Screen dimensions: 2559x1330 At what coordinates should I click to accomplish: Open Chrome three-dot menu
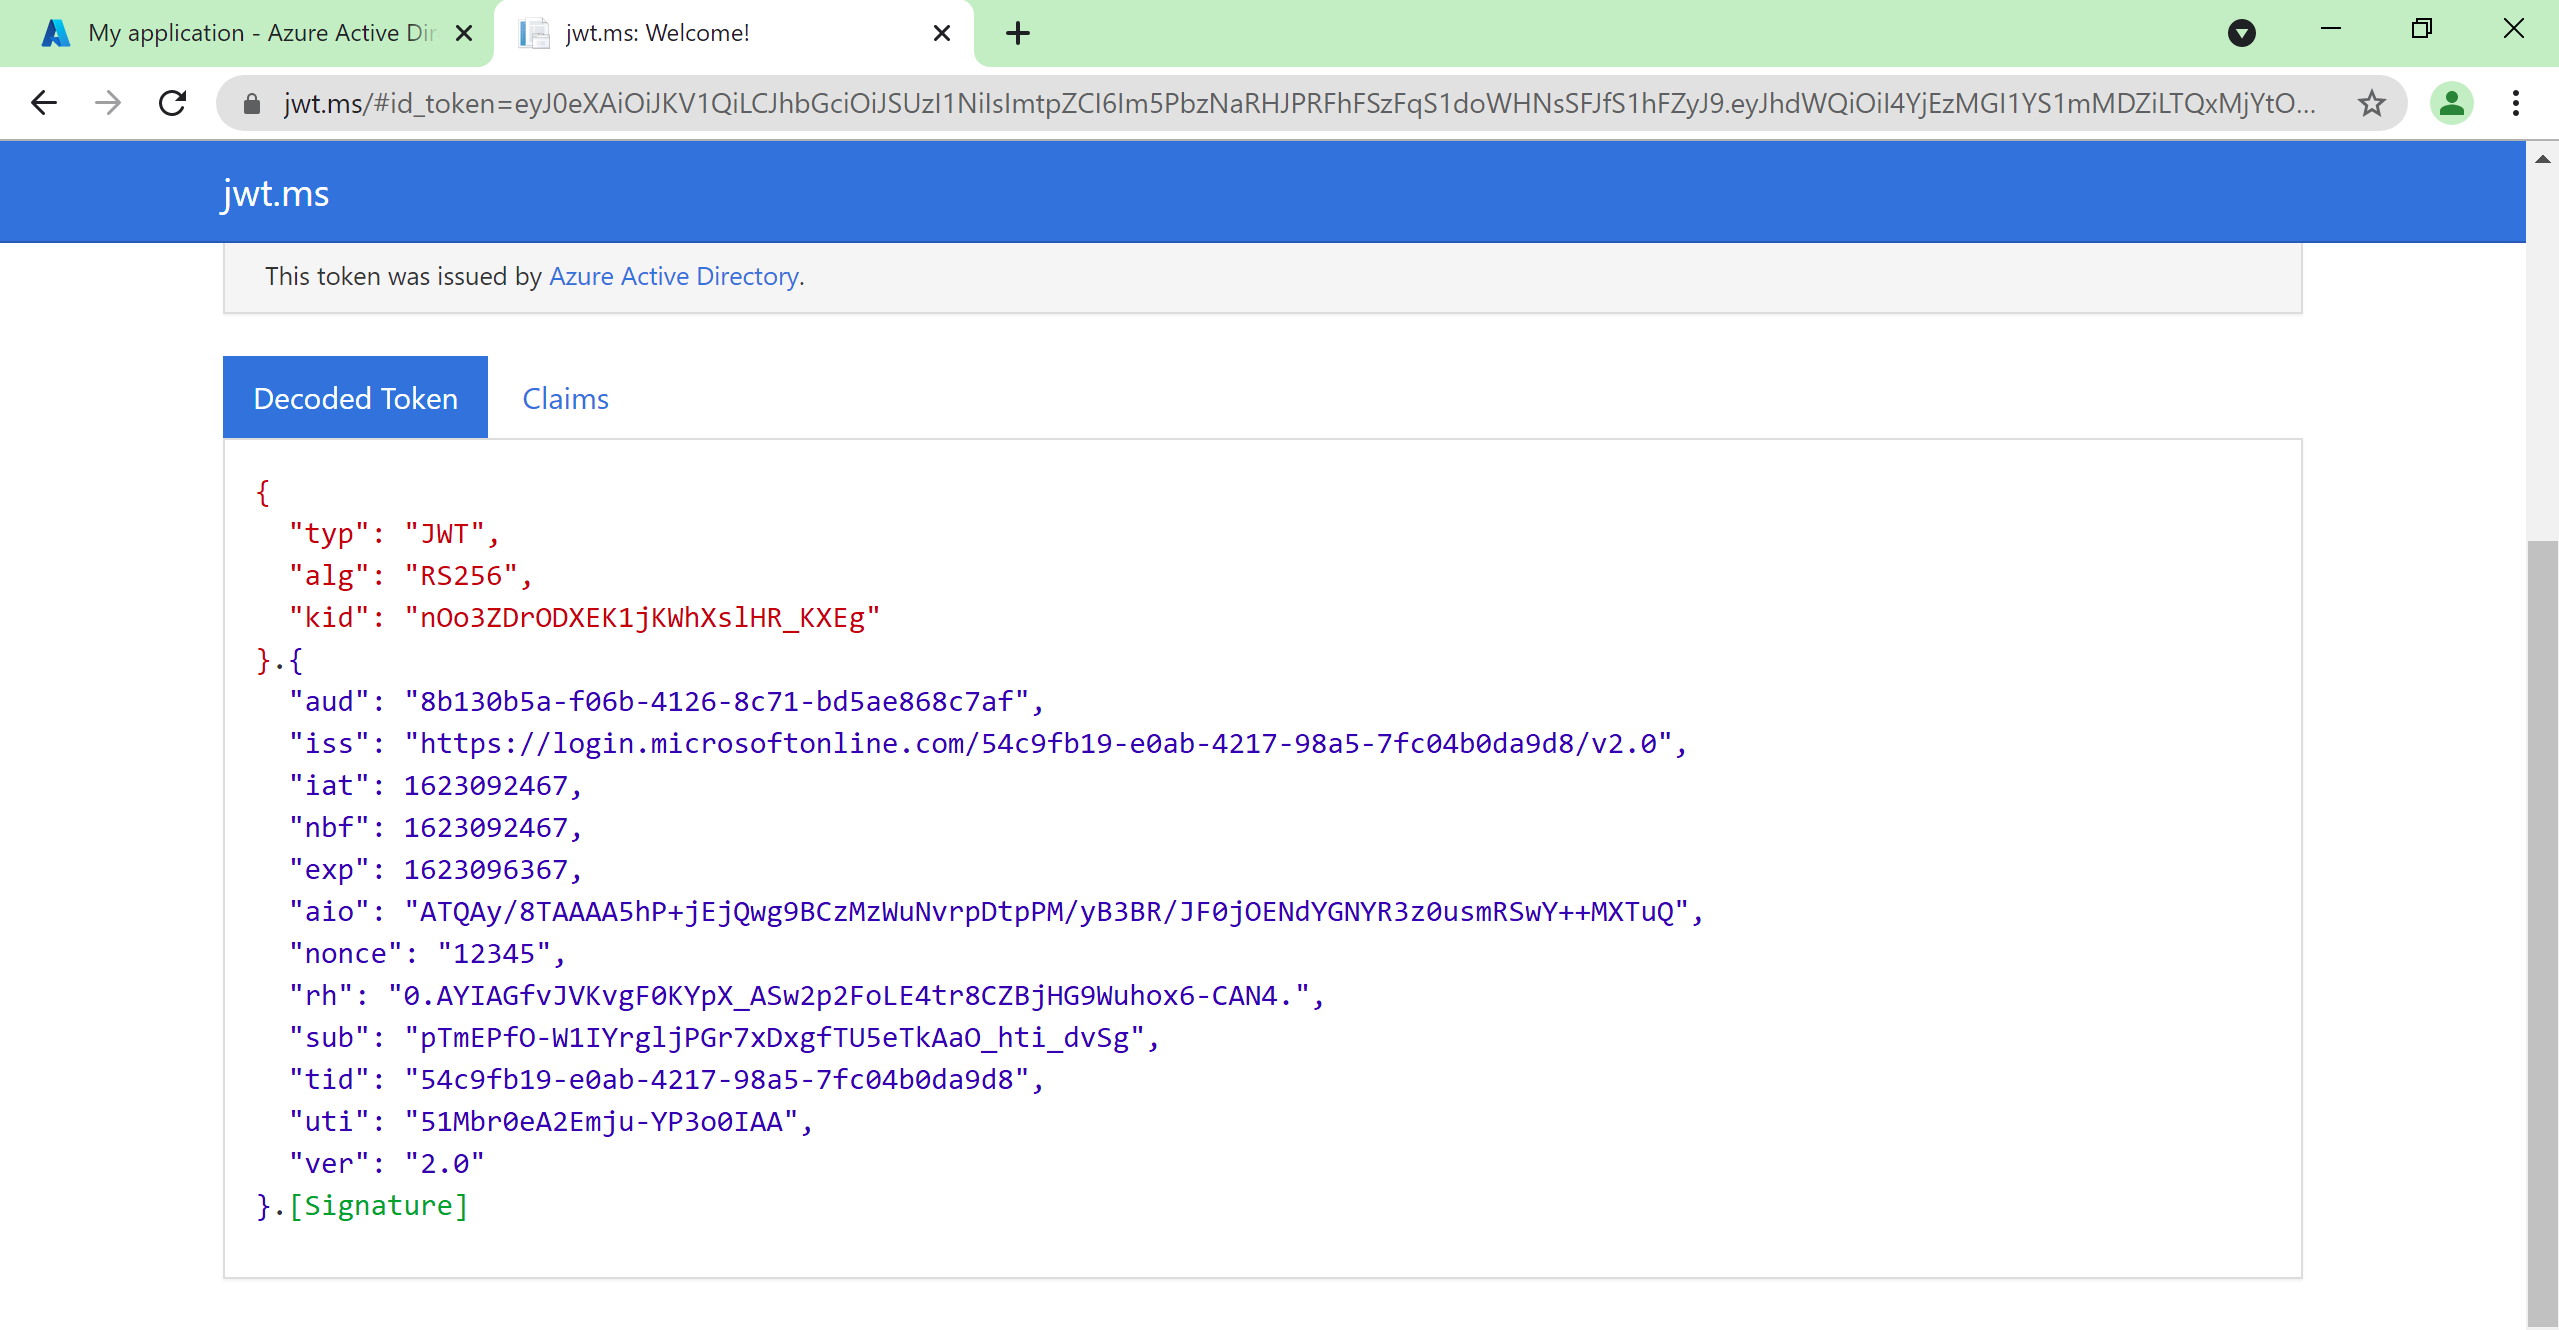coord(2515,103)
